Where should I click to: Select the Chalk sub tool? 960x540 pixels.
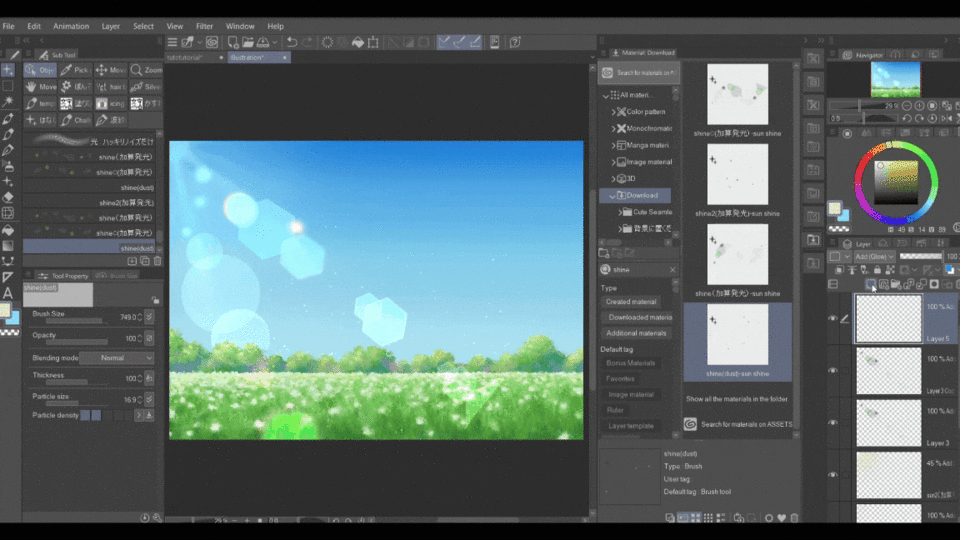click(x=75, y=120)
